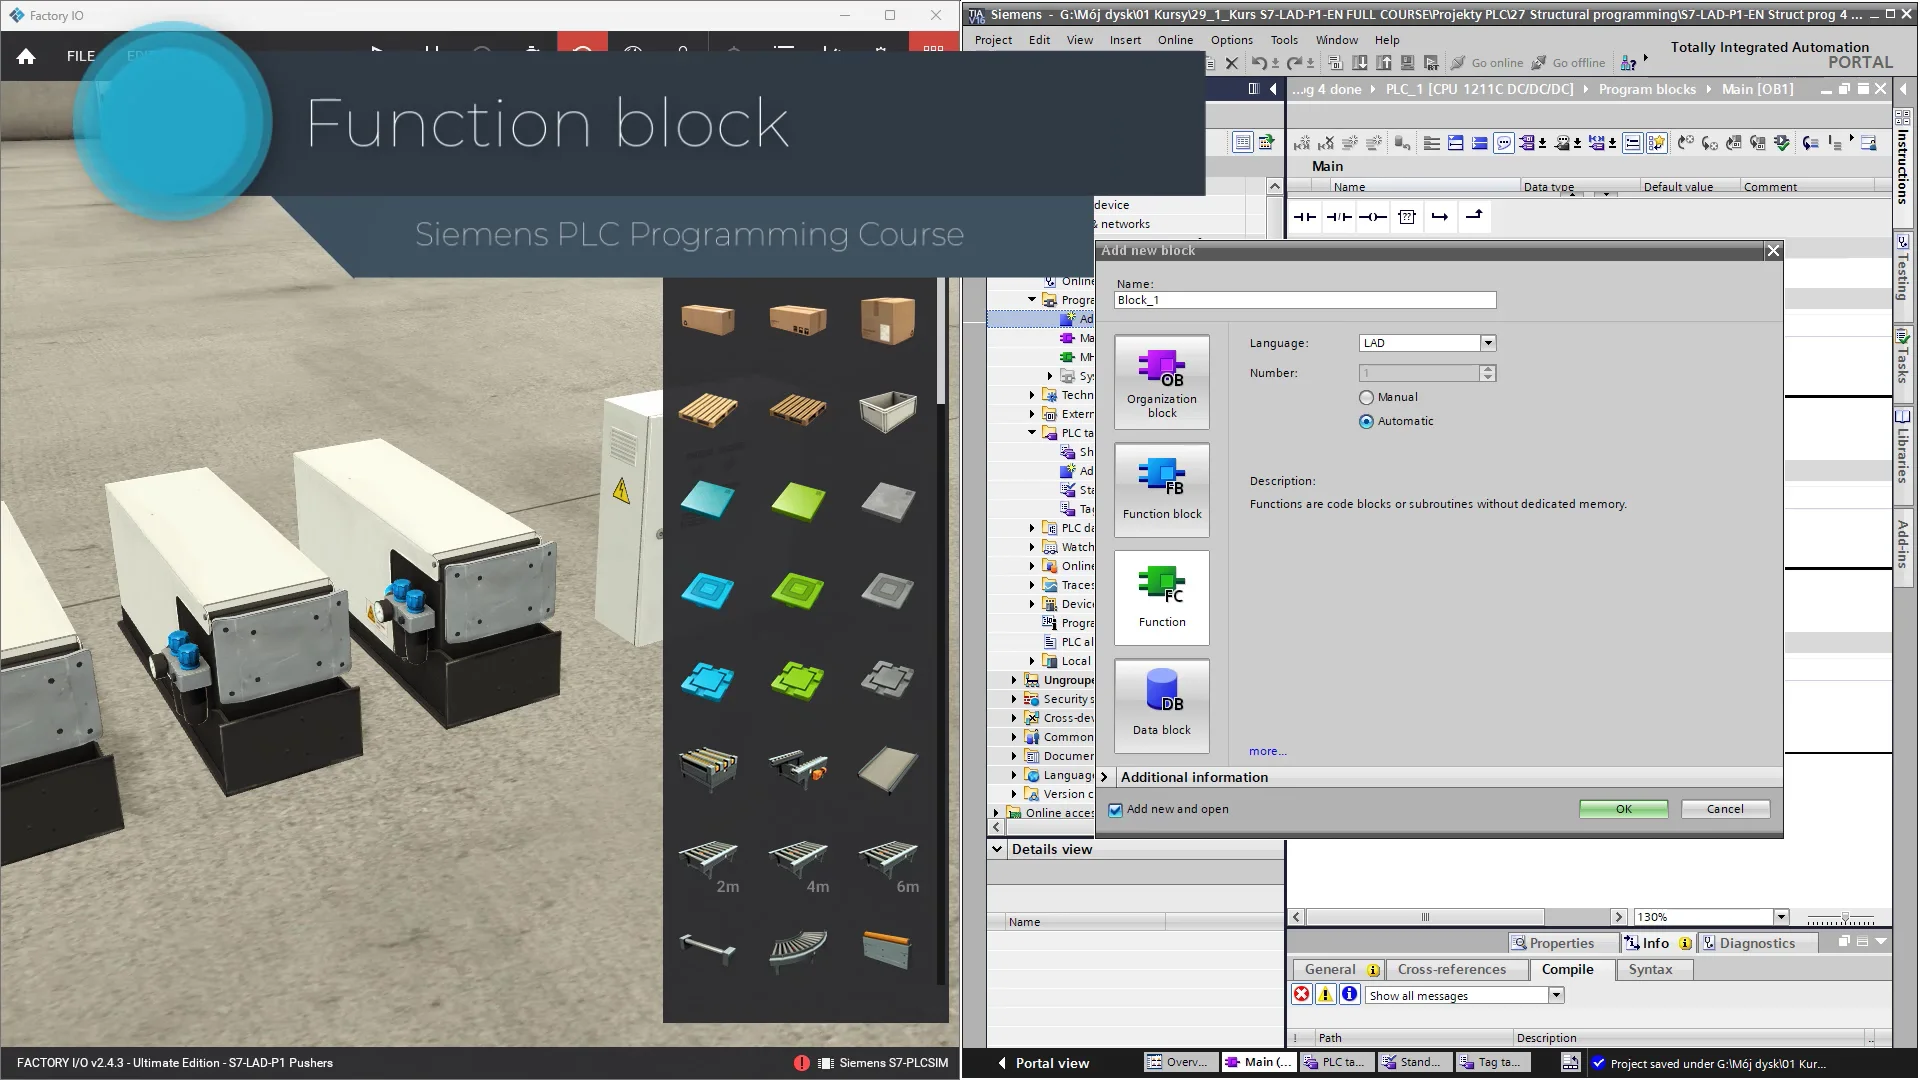Open the Online menu in TIA Portal
Screen dimensions: 1920x1080
pyautogui.click(x=1175, y=40)
